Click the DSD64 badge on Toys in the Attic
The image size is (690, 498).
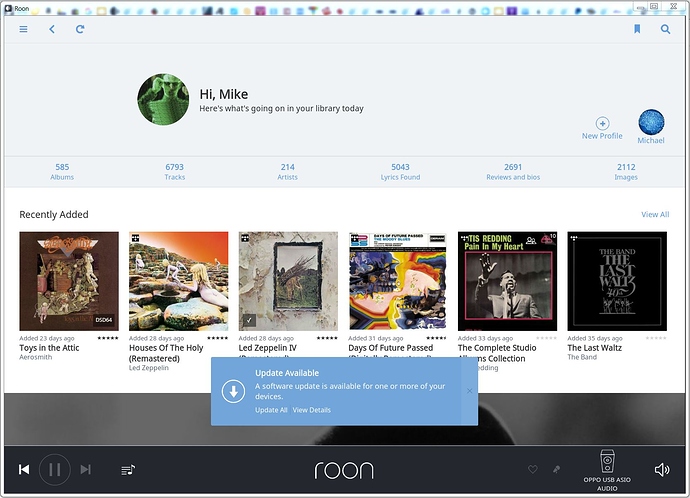(104, 320)
